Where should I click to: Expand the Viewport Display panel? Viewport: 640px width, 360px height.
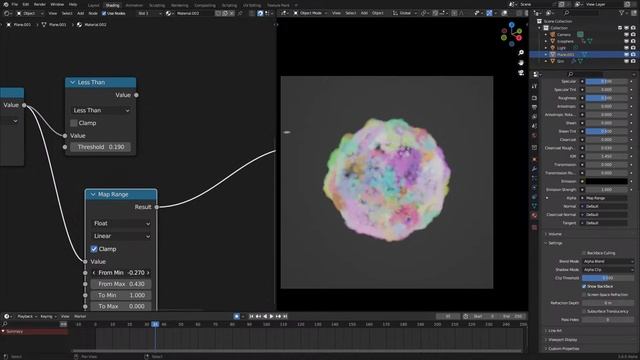(x=561, y=340)
